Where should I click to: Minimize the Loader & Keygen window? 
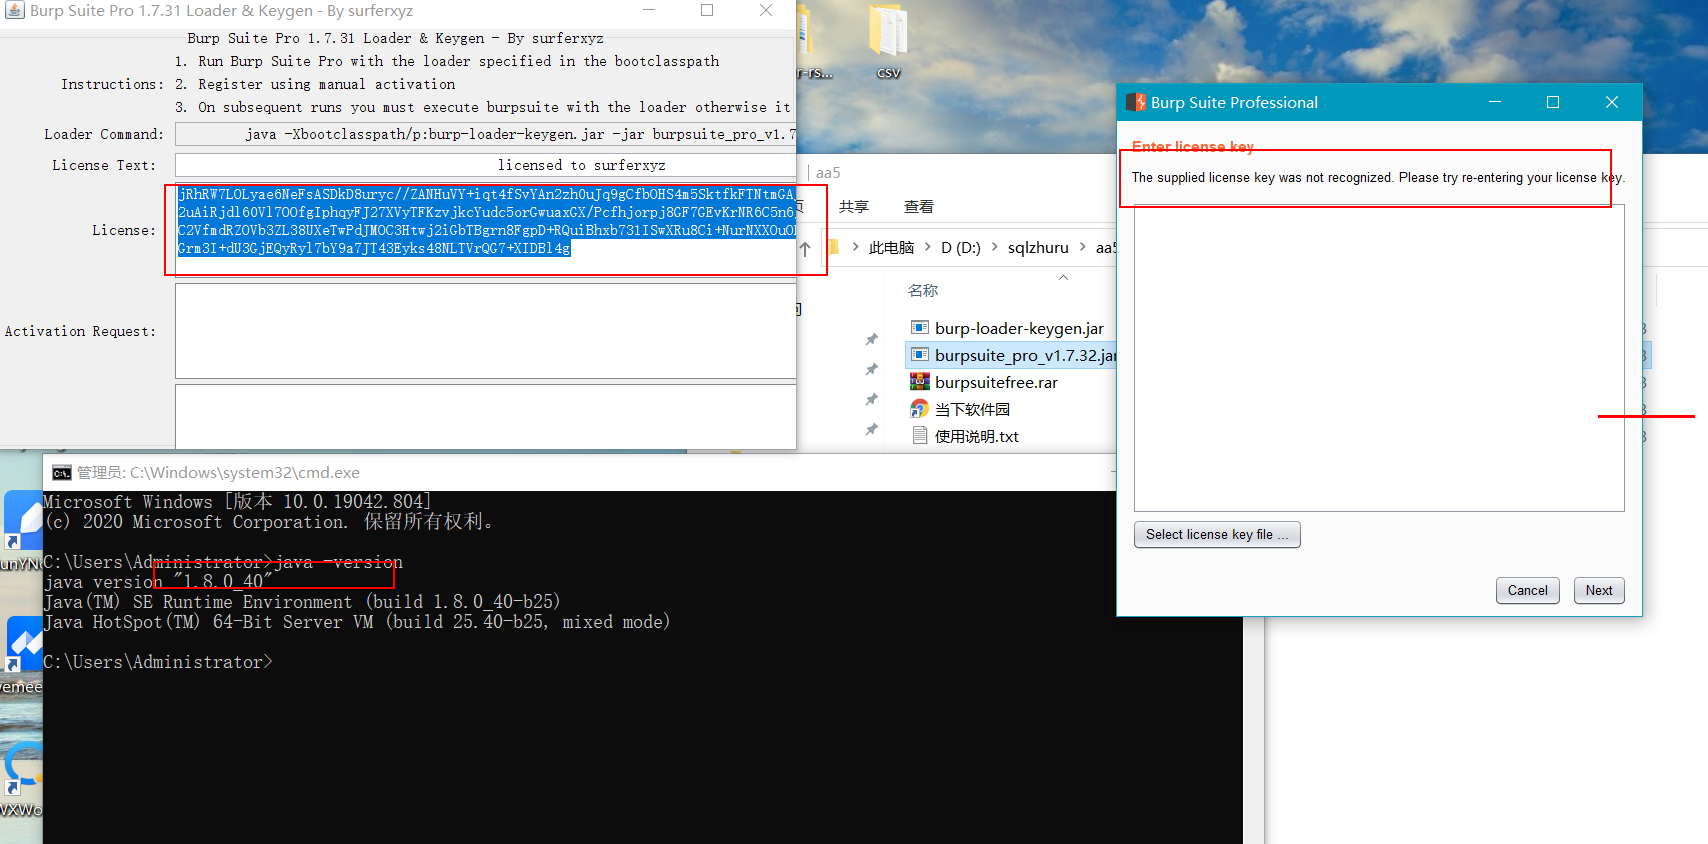(649, 10)
